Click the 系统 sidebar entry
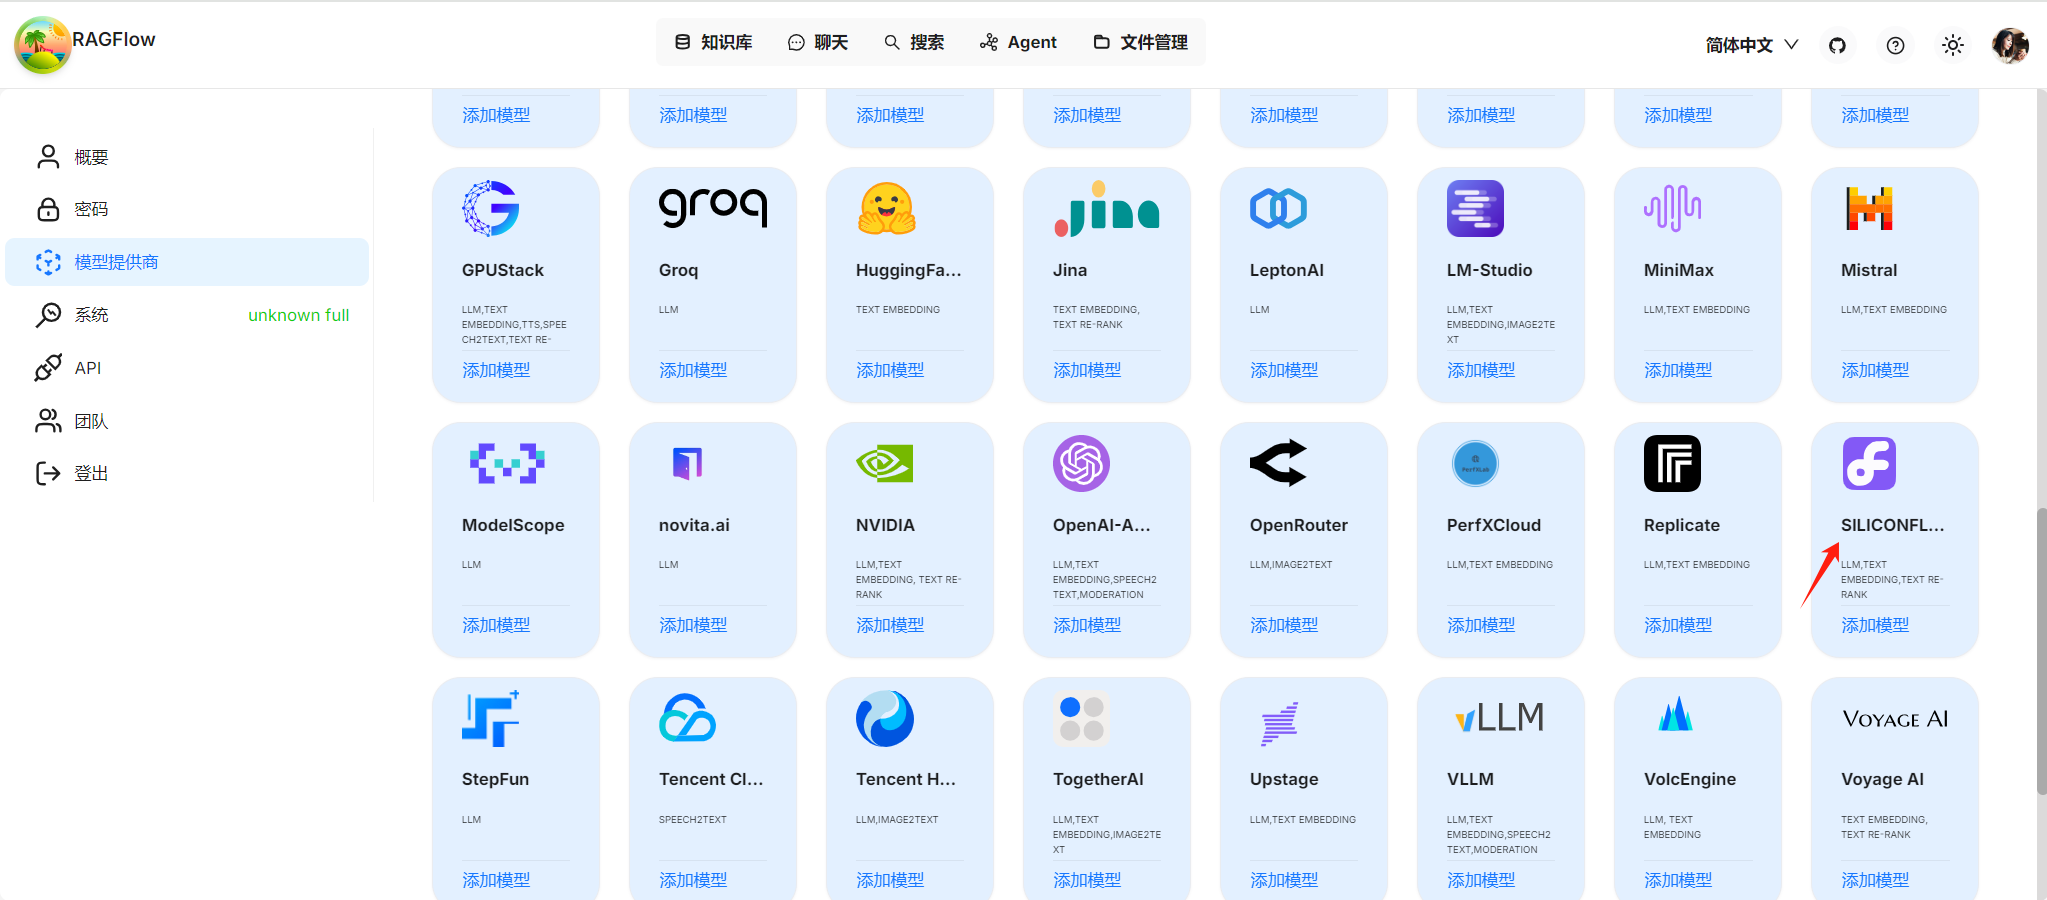The image size is (2047, 900). 89,314
